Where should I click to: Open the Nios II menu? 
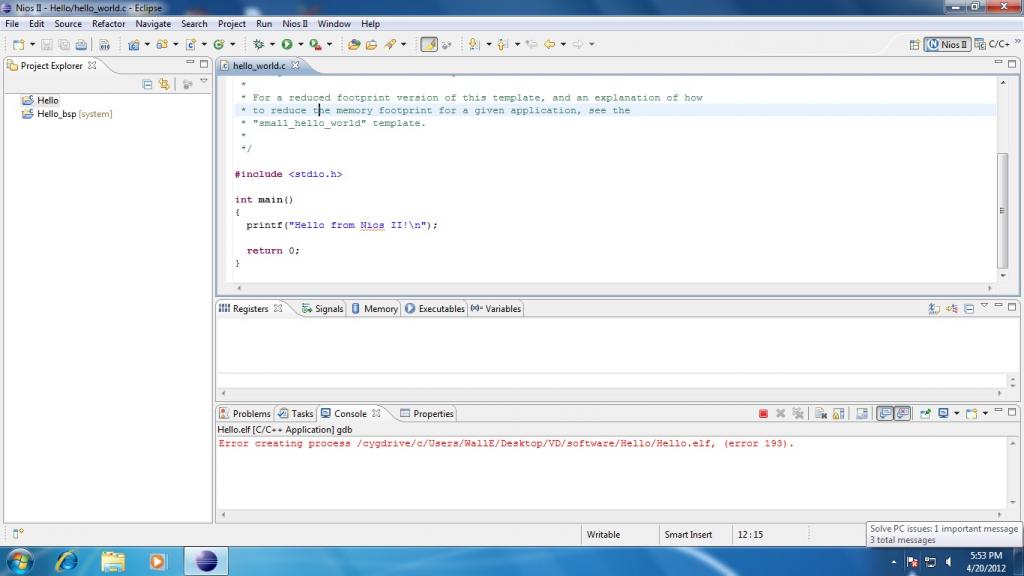click(295, 24)
